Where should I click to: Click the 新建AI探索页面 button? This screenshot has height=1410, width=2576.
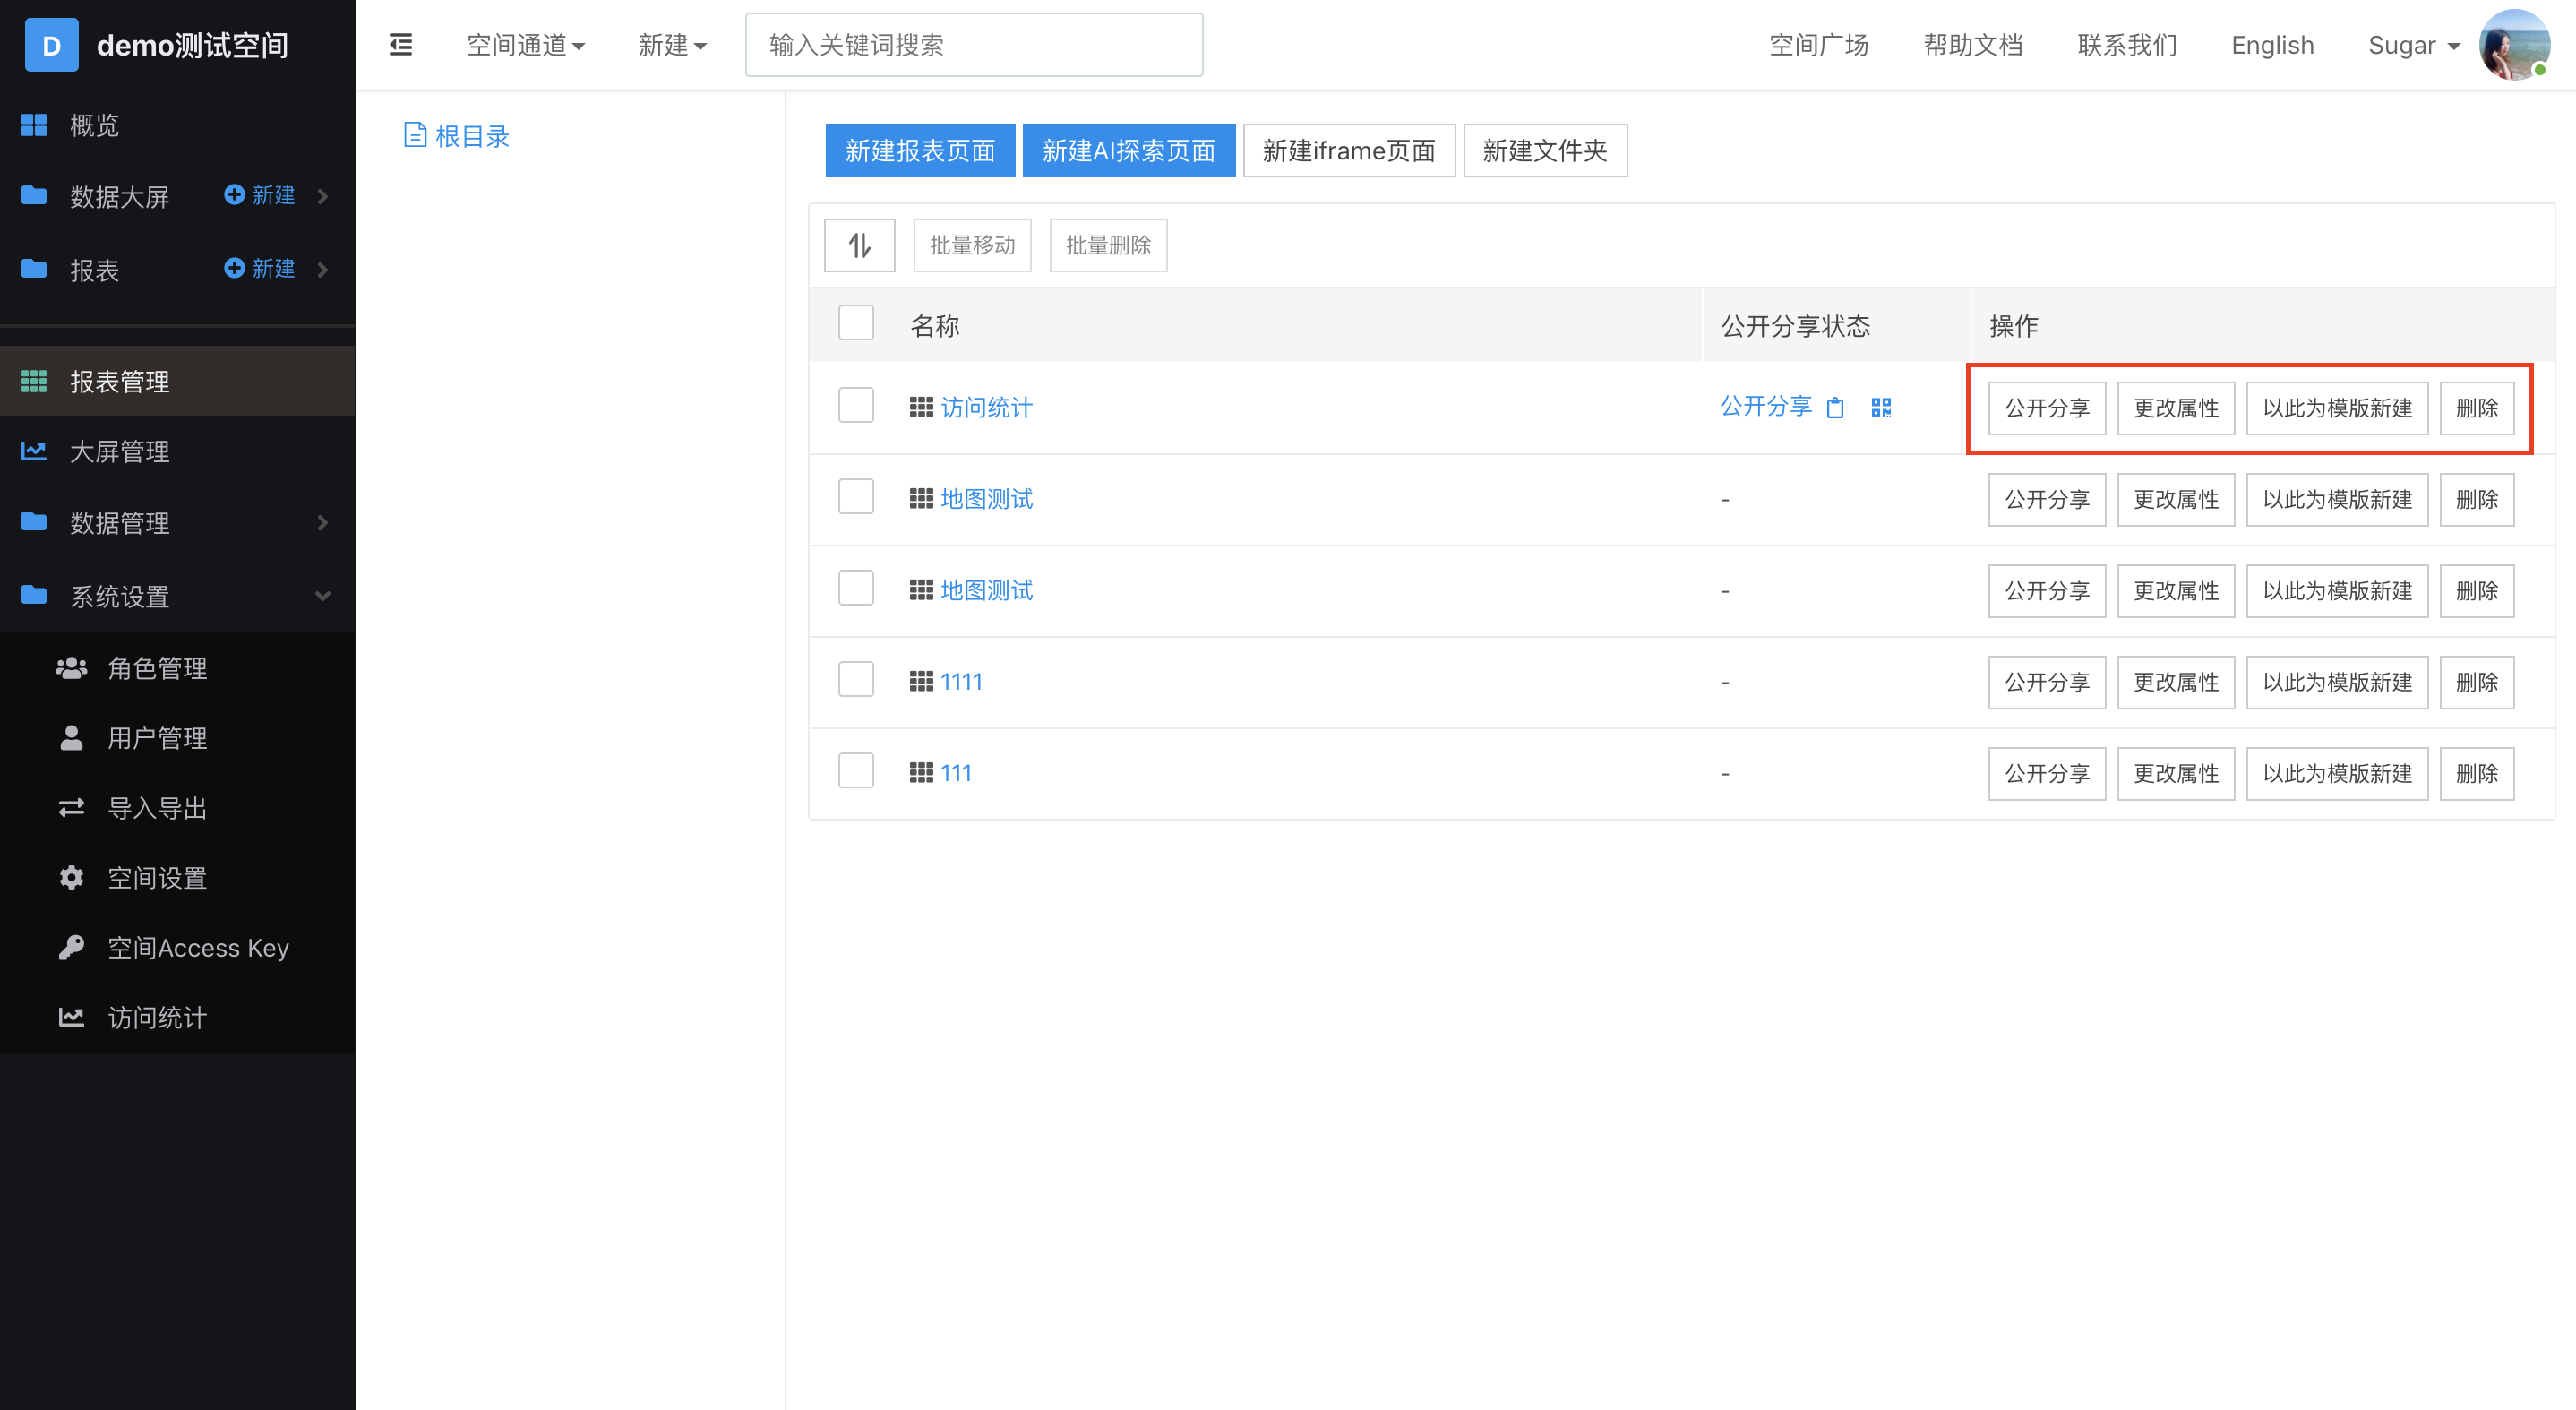(x=1129, y=150)
